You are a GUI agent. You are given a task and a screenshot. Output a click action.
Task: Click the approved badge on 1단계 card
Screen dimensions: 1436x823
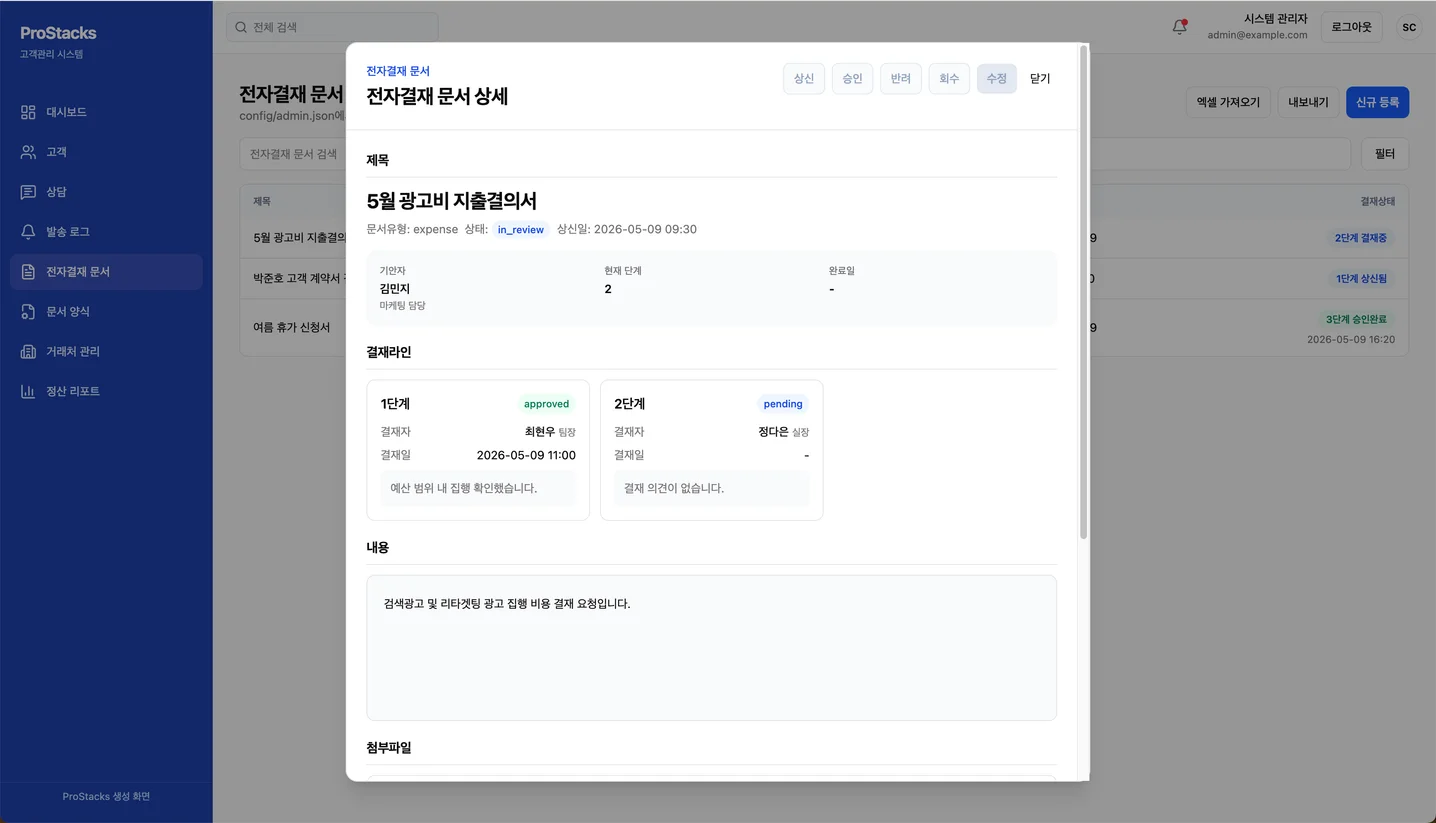pyautogui.click(x=547, y=404)
